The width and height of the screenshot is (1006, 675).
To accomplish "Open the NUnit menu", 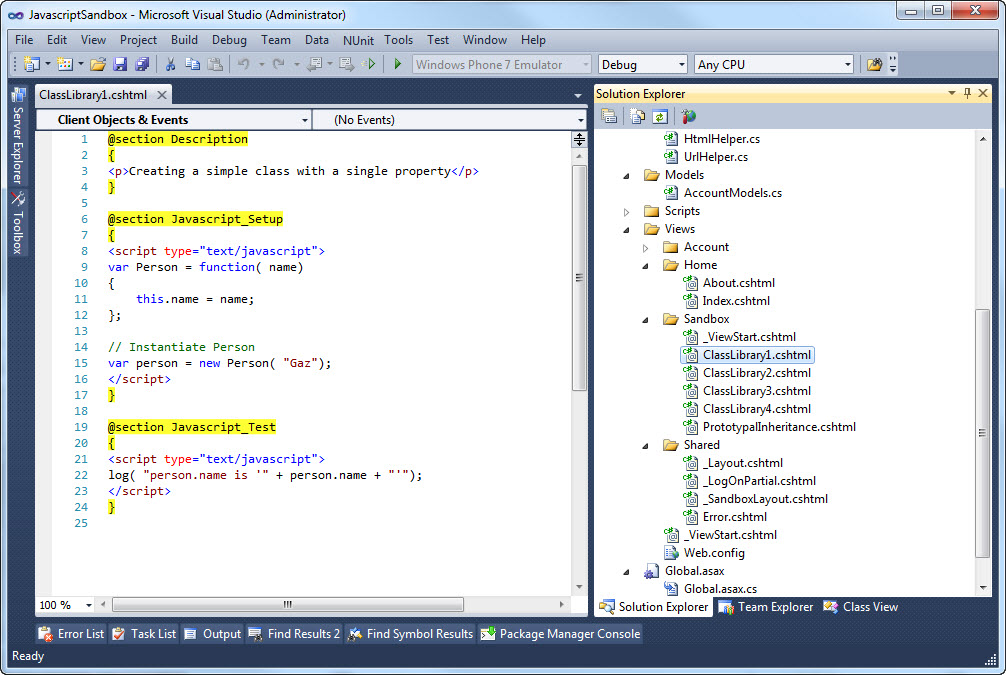I will (358, 40).
